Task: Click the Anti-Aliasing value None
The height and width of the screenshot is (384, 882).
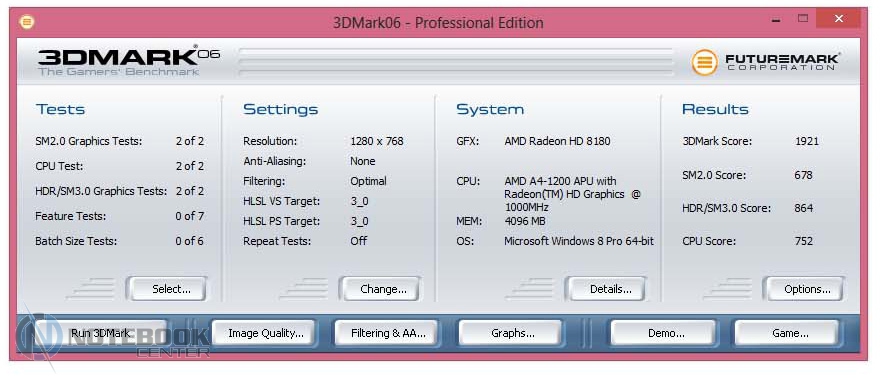Action: click(362, 161)
